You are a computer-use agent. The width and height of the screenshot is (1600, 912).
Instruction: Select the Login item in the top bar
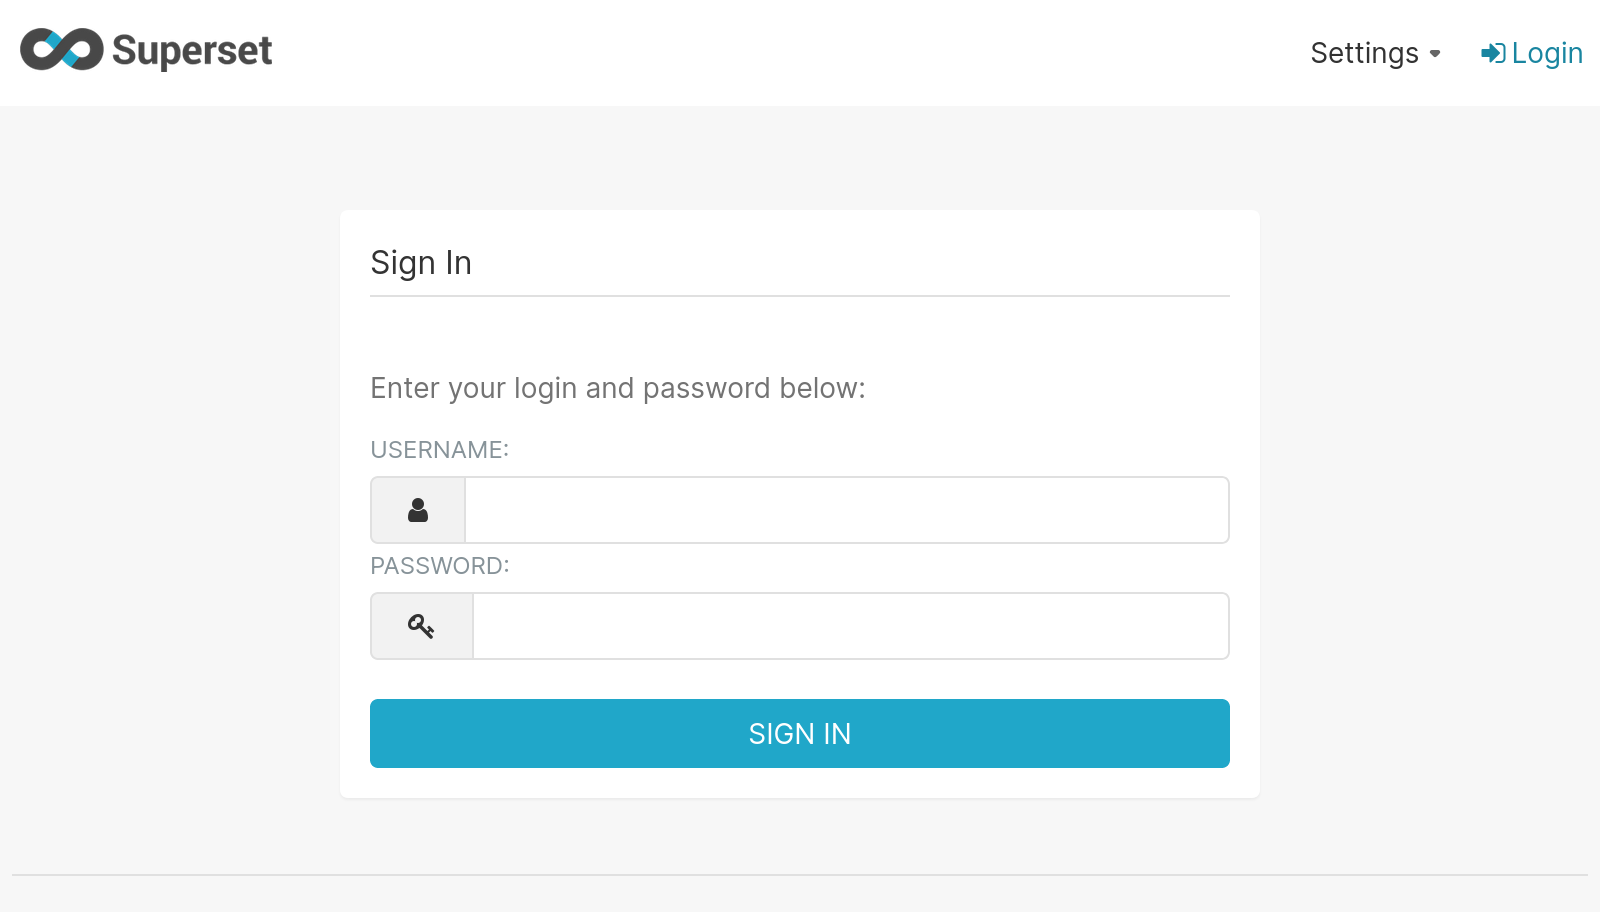tap(1546, 53)
